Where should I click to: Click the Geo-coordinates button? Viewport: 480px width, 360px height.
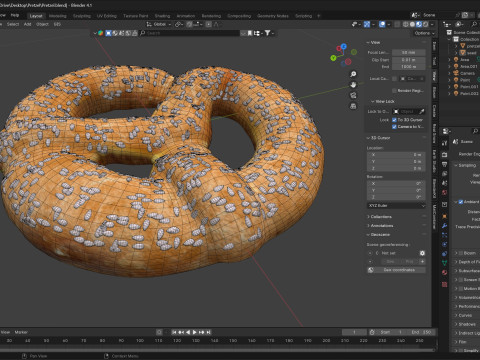coord(396,270)
